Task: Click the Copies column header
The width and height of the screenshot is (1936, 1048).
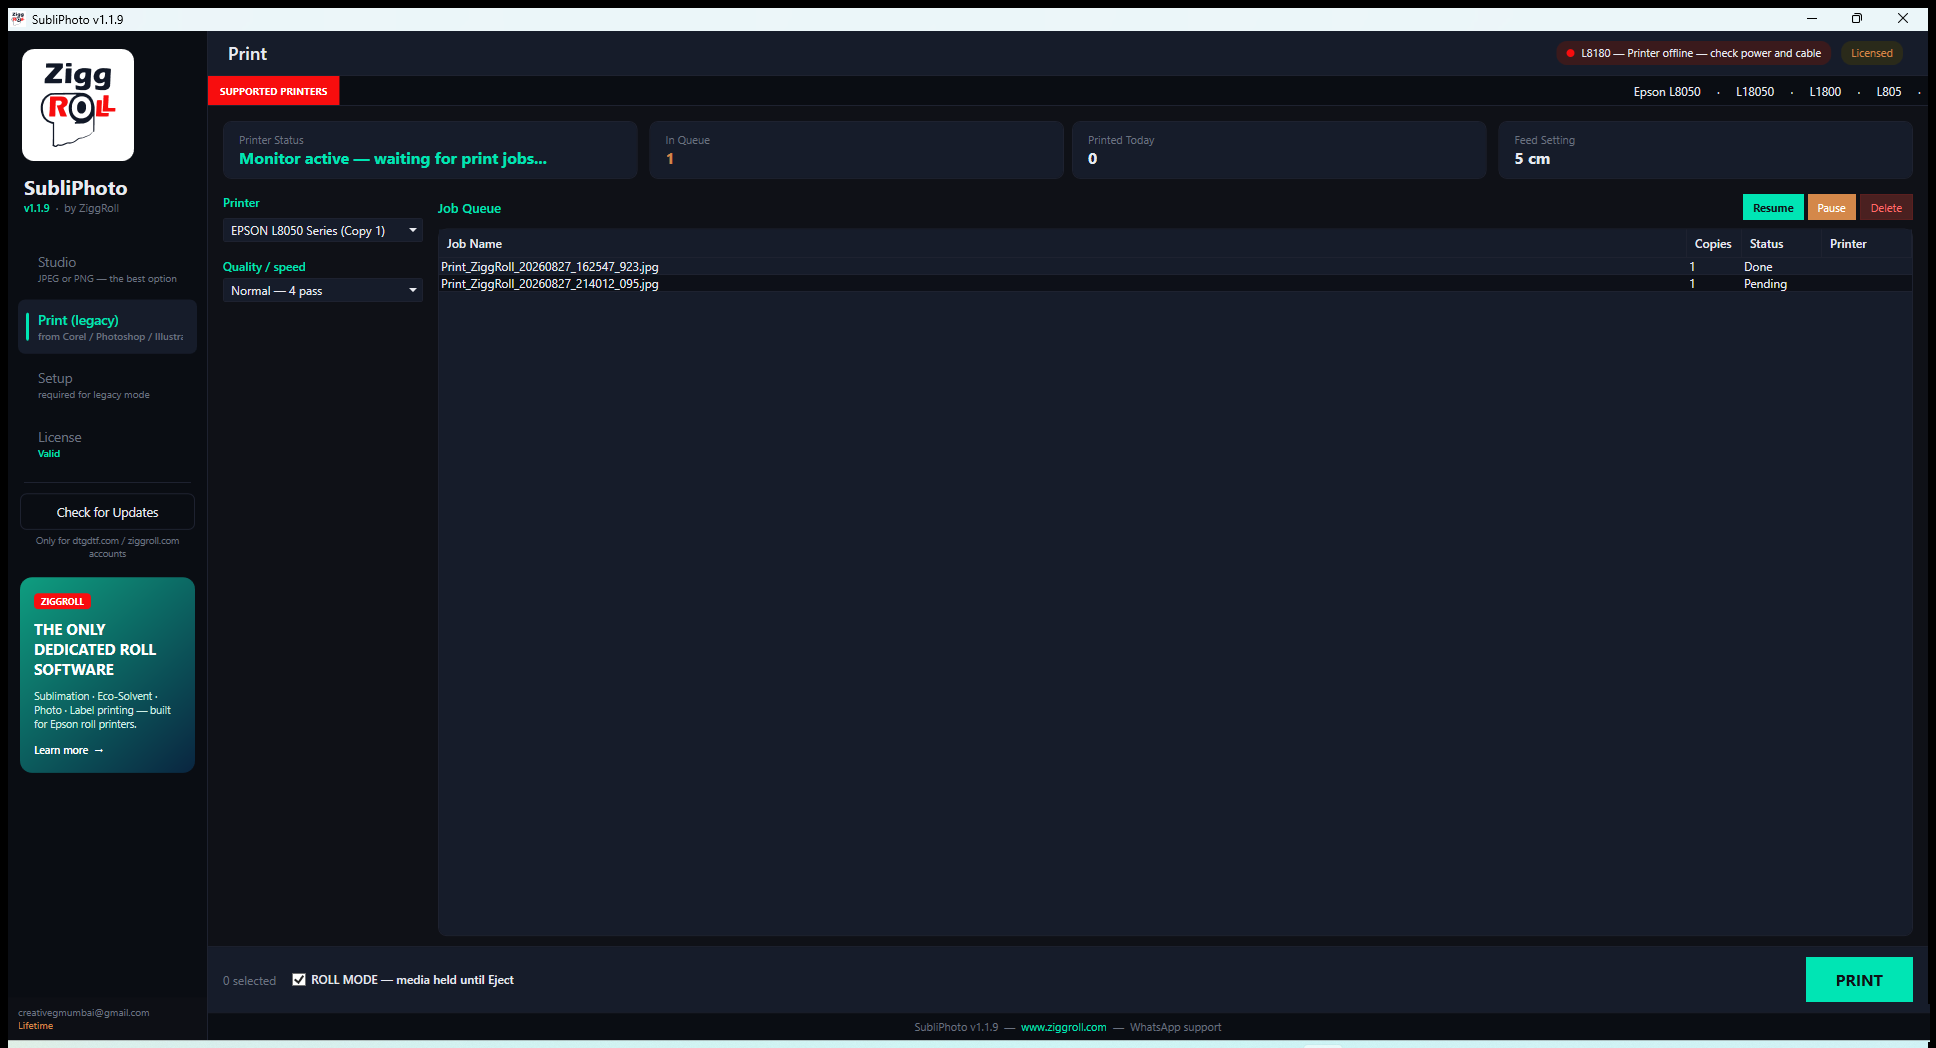Action: coord(1712,244)
